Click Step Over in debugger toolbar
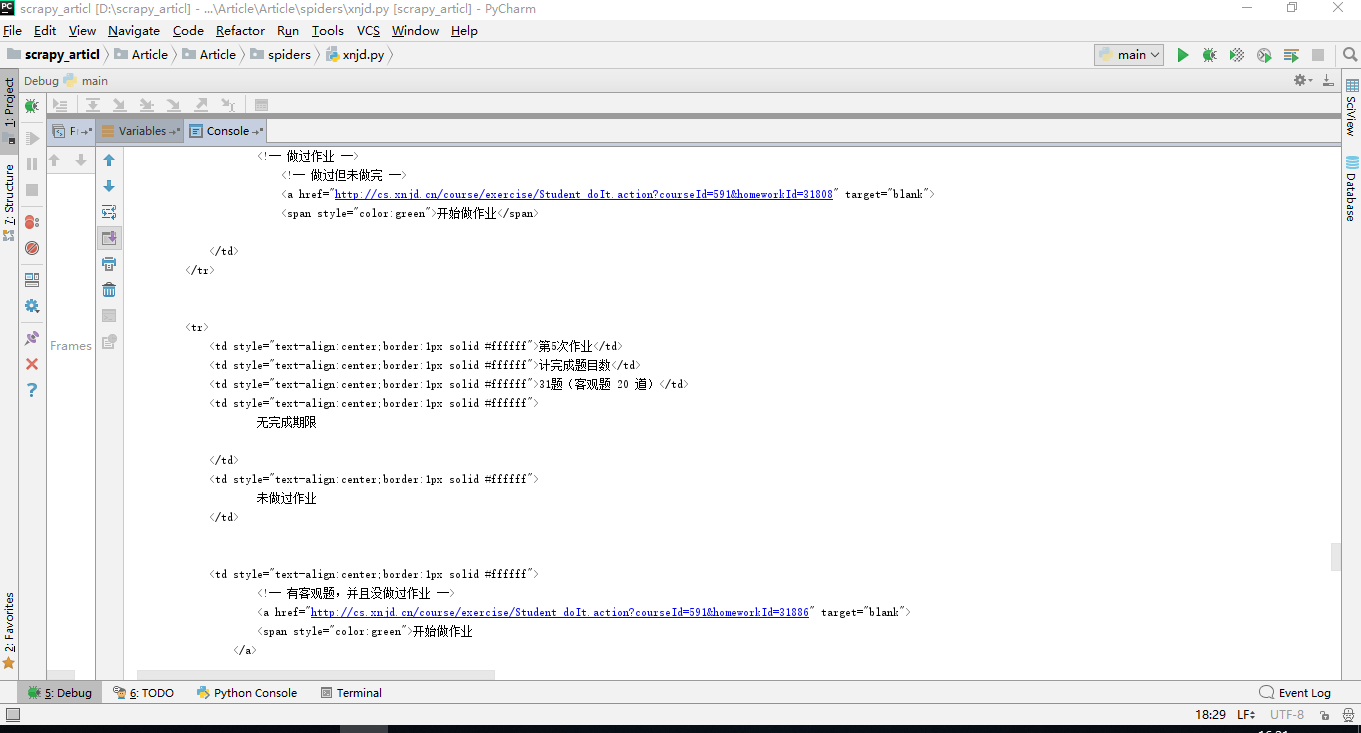The height and width of the screenshot is (733, 1361). click(92, 105)
